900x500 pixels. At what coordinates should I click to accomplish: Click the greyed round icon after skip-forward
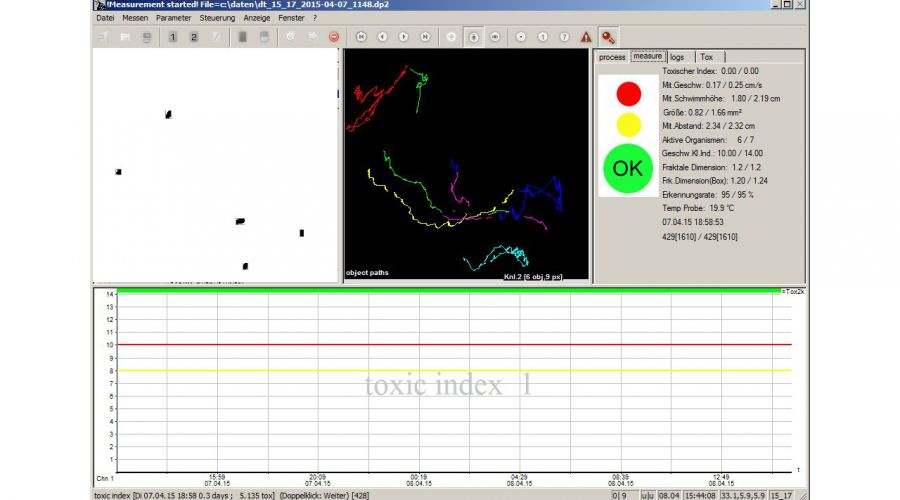point(451,37)
